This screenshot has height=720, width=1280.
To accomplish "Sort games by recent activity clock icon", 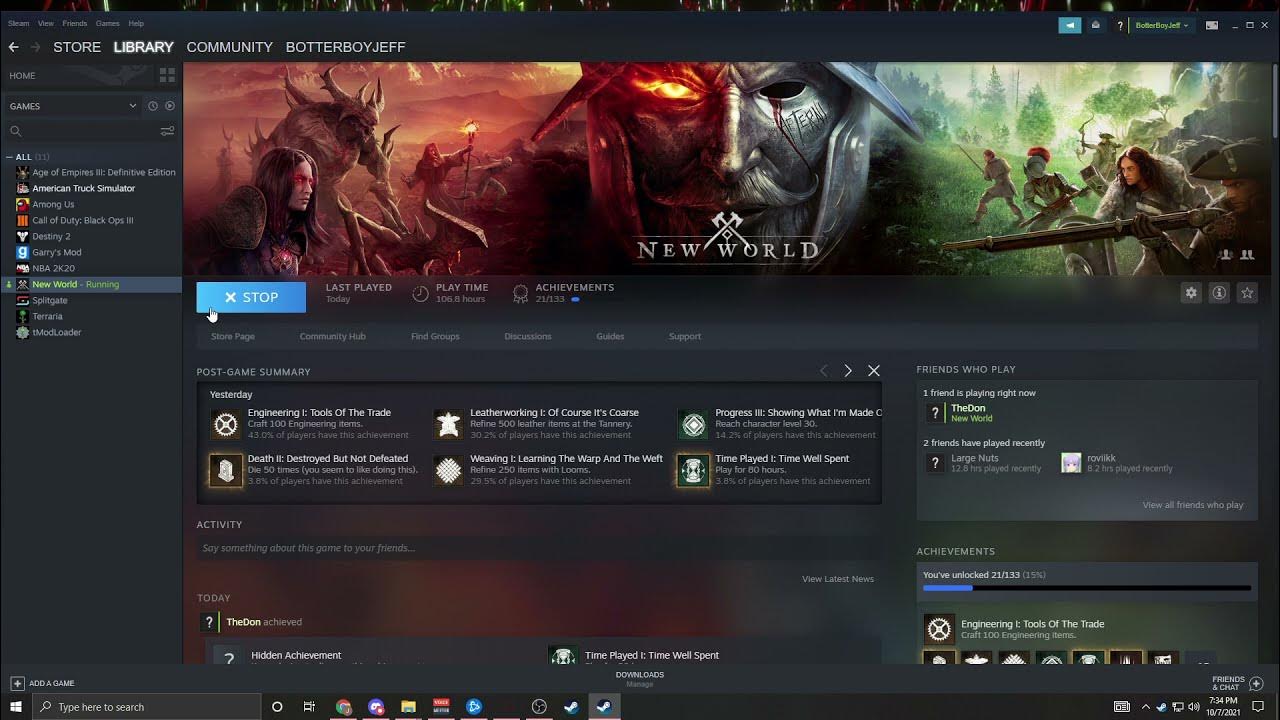I will 153,106.
